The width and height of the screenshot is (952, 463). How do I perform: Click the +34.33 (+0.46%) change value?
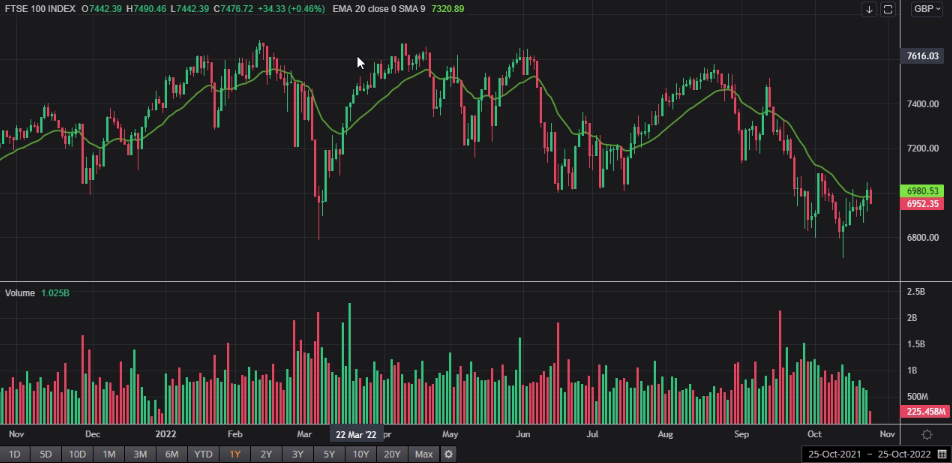(x=290, y=9)
